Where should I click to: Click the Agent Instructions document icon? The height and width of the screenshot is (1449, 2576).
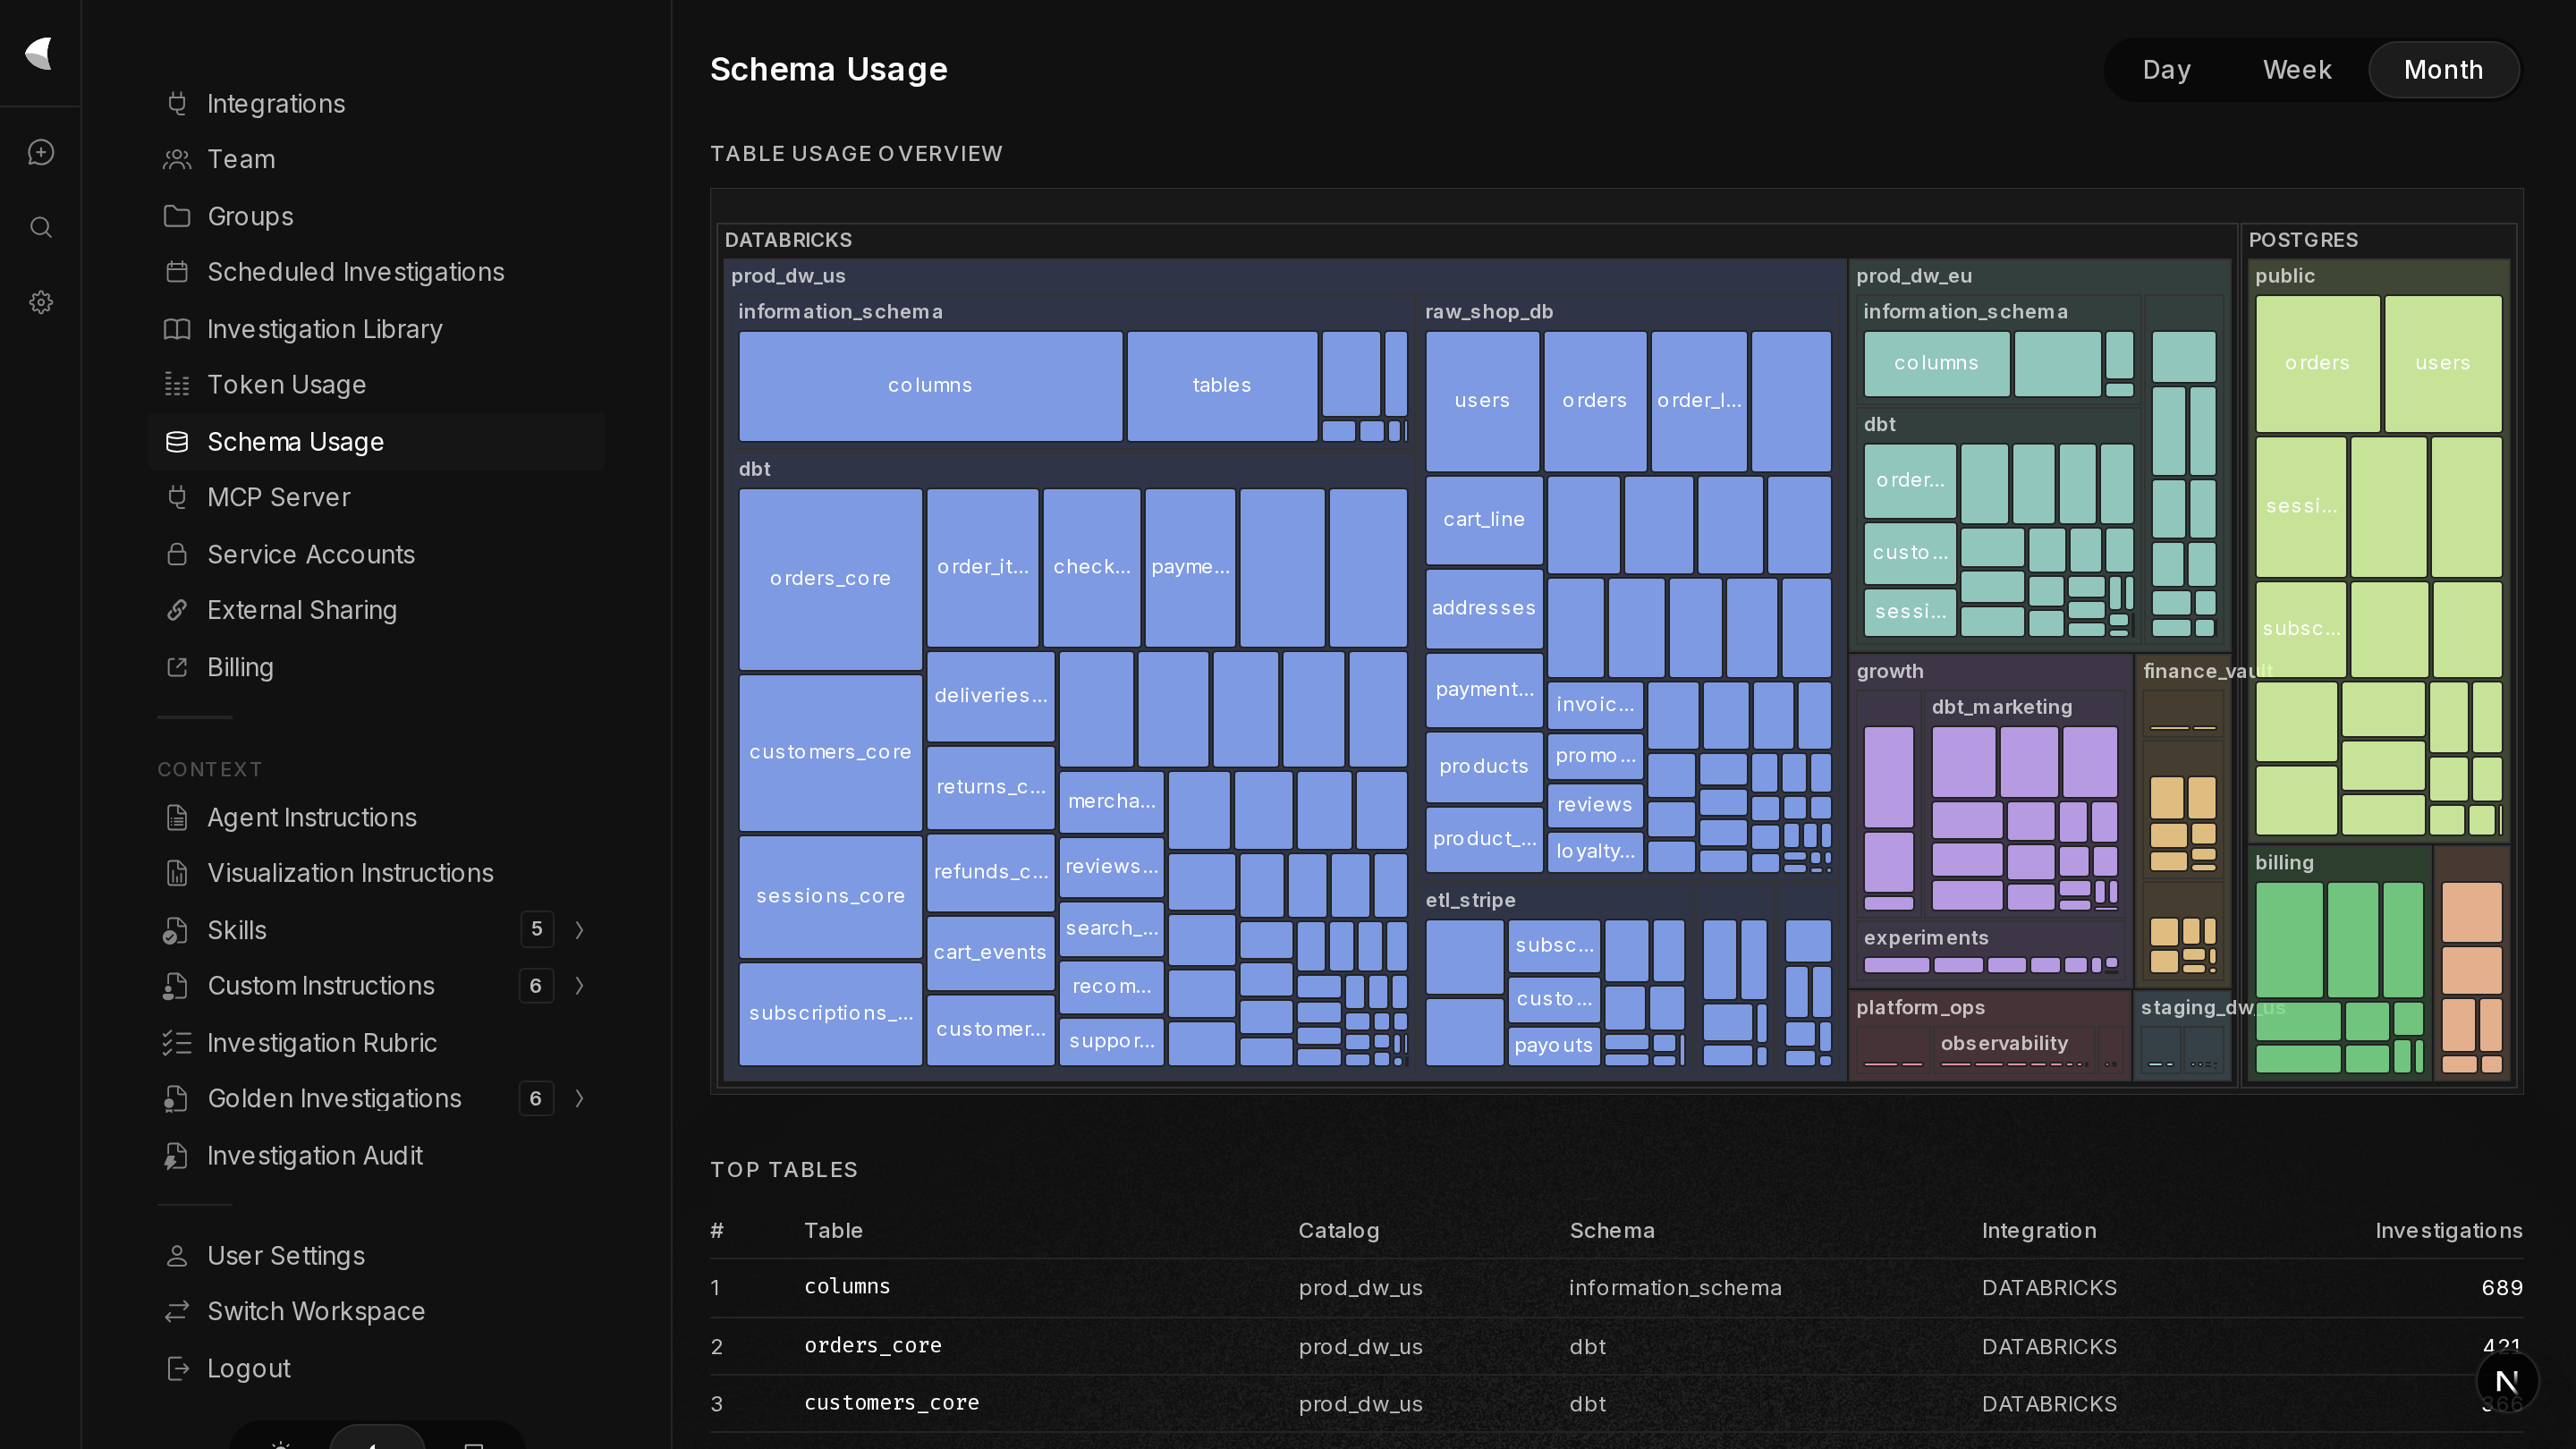[x=177, y=817]
